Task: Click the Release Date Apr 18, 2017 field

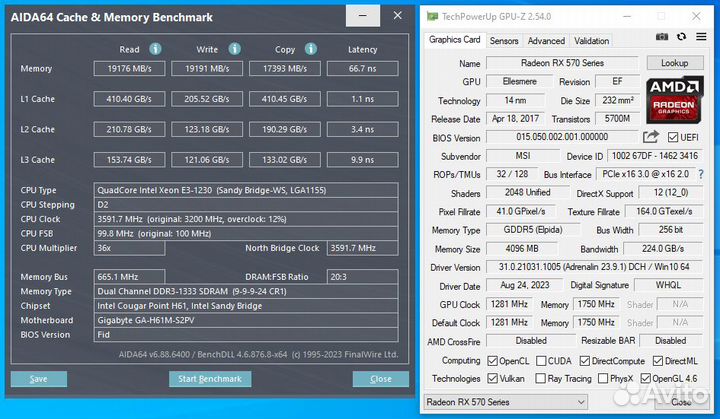Action: tap(515, 119)
